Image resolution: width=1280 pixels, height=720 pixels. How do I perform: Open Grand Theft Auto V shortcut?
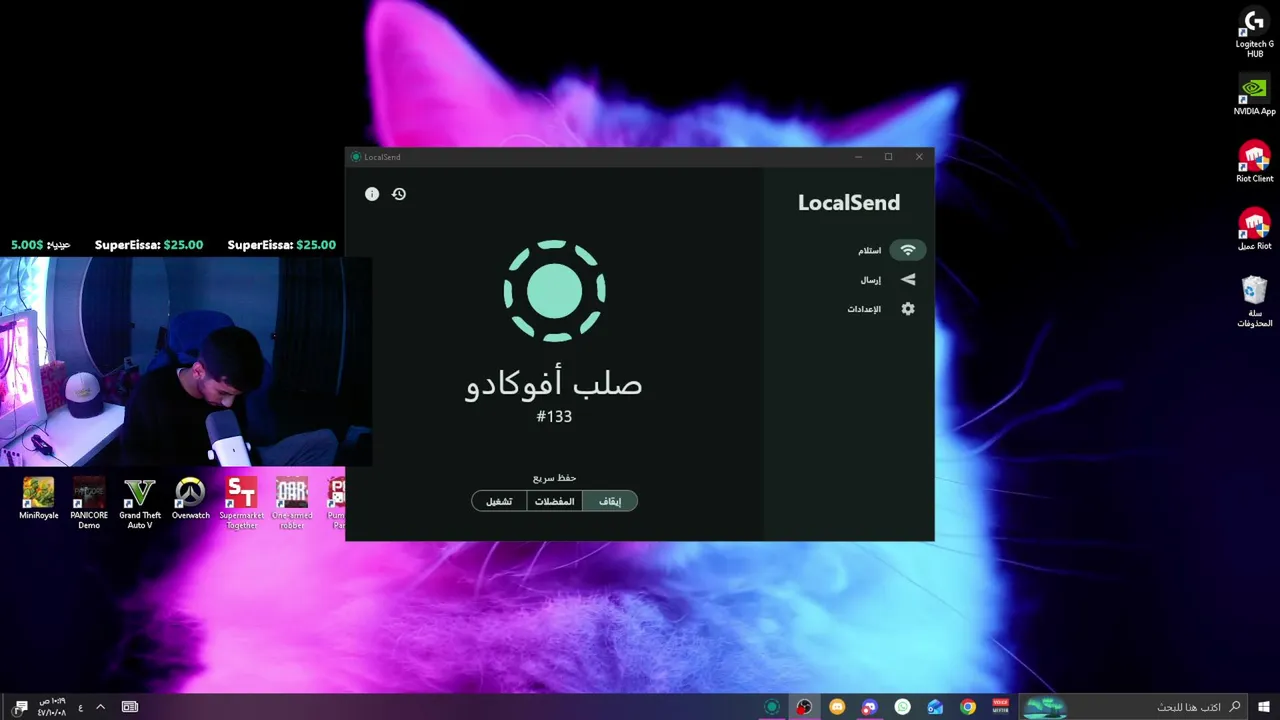click(x=140, y=503)
